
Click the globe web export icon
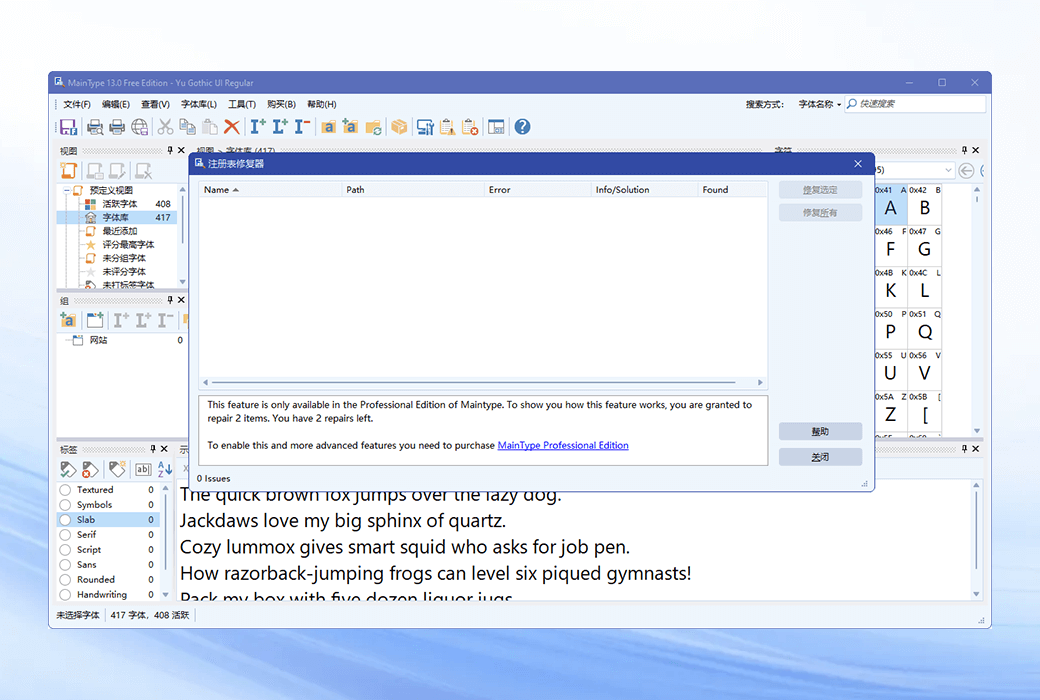(x=139, y=127)
